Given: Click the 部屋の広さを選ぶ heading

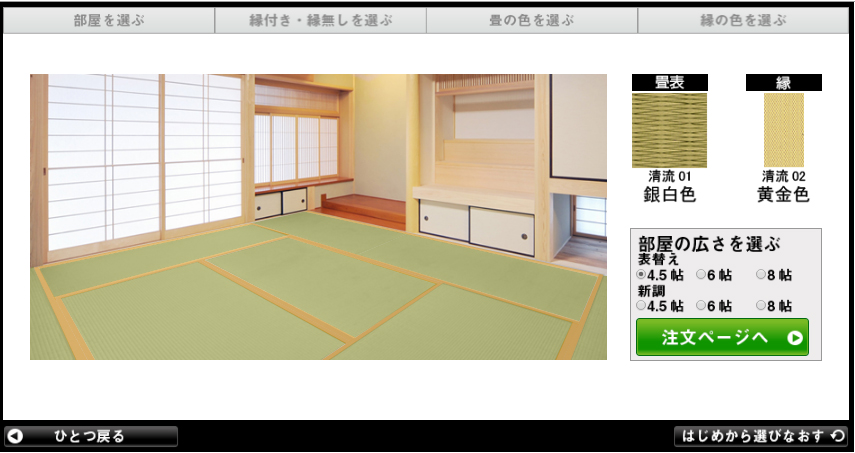Looking at the screenshot, I should tap(709, 244).
